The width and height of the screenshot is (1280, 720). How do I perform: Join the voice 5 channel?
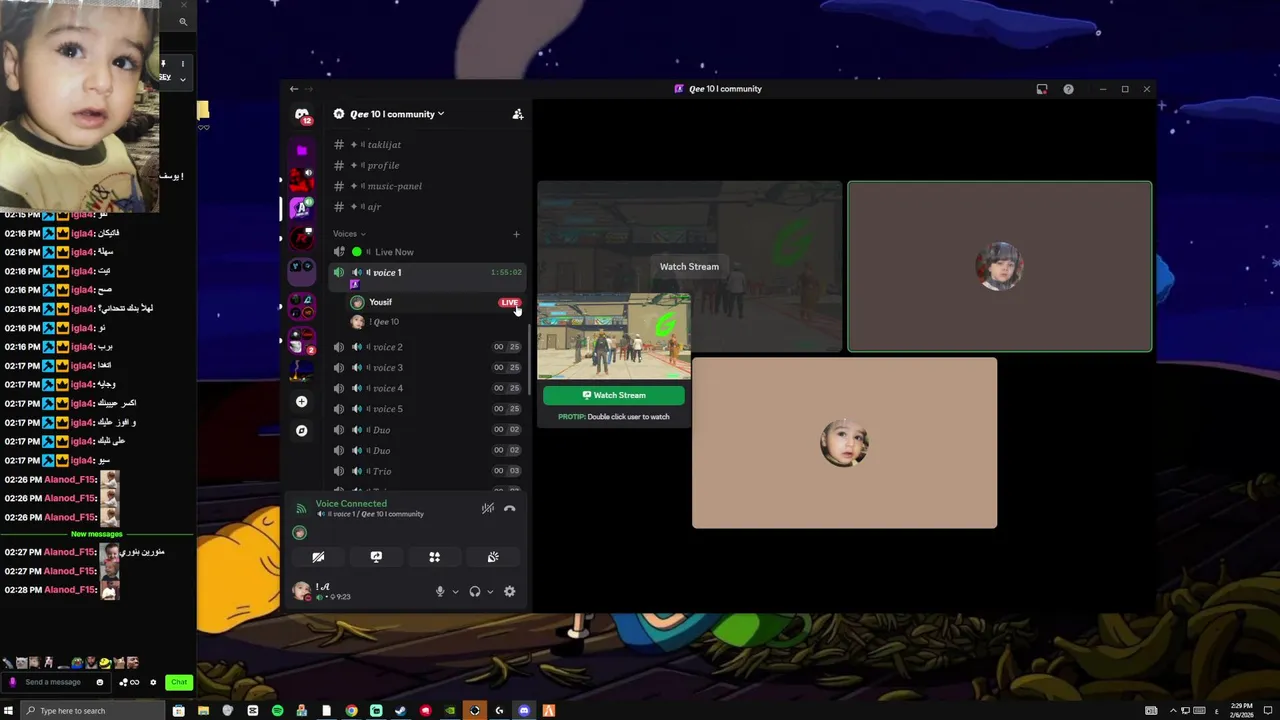pos(427,409)
